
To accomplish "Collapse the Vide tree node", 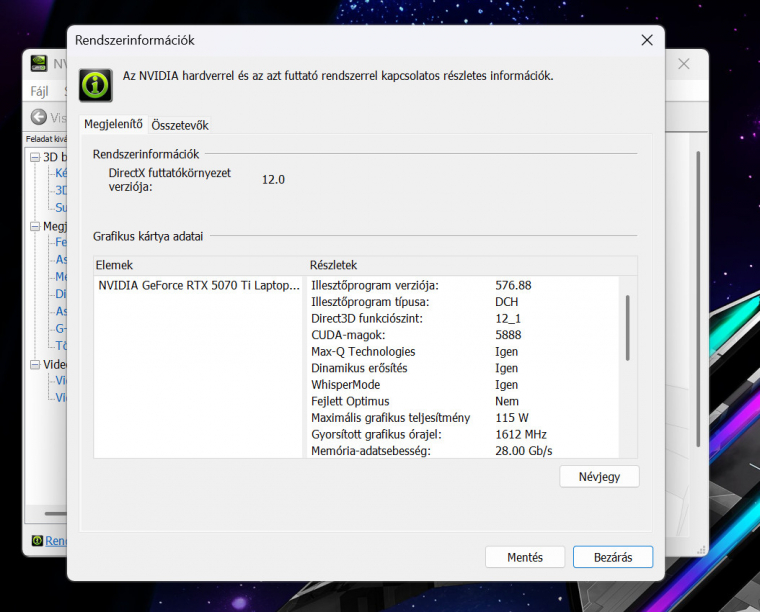I will [x=35, y=364].
